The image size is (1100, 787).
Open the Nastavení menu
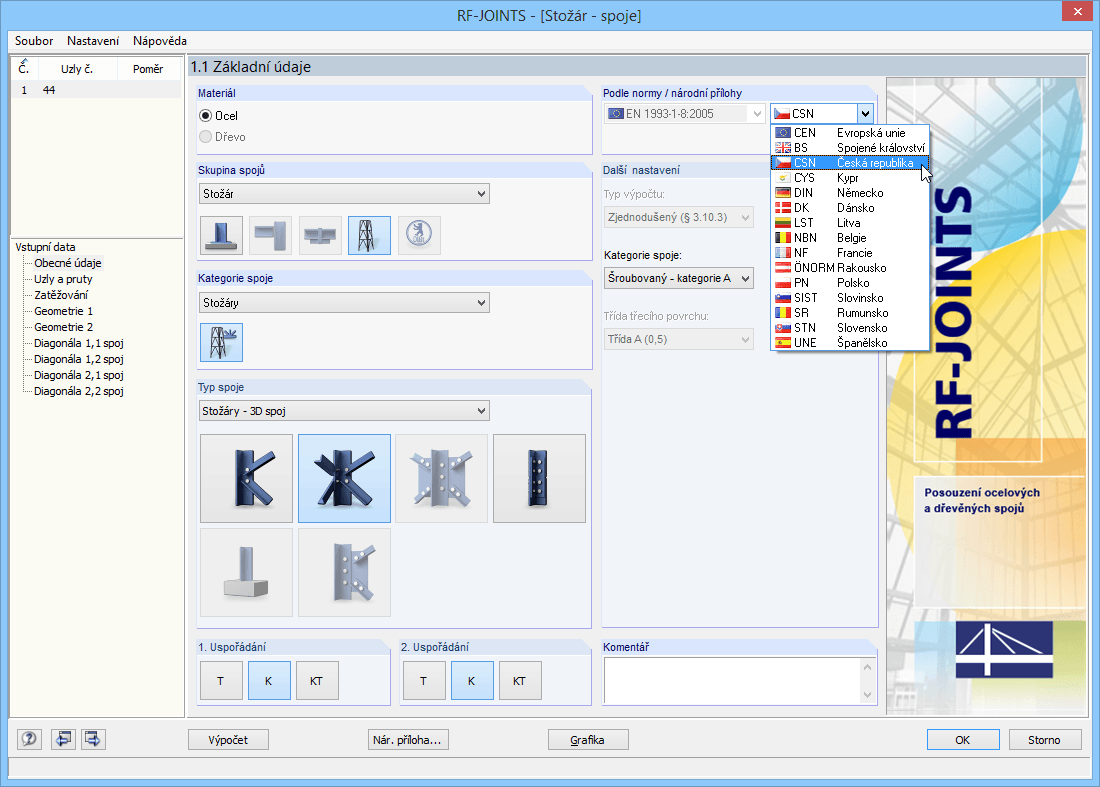(x=93, y=41)
